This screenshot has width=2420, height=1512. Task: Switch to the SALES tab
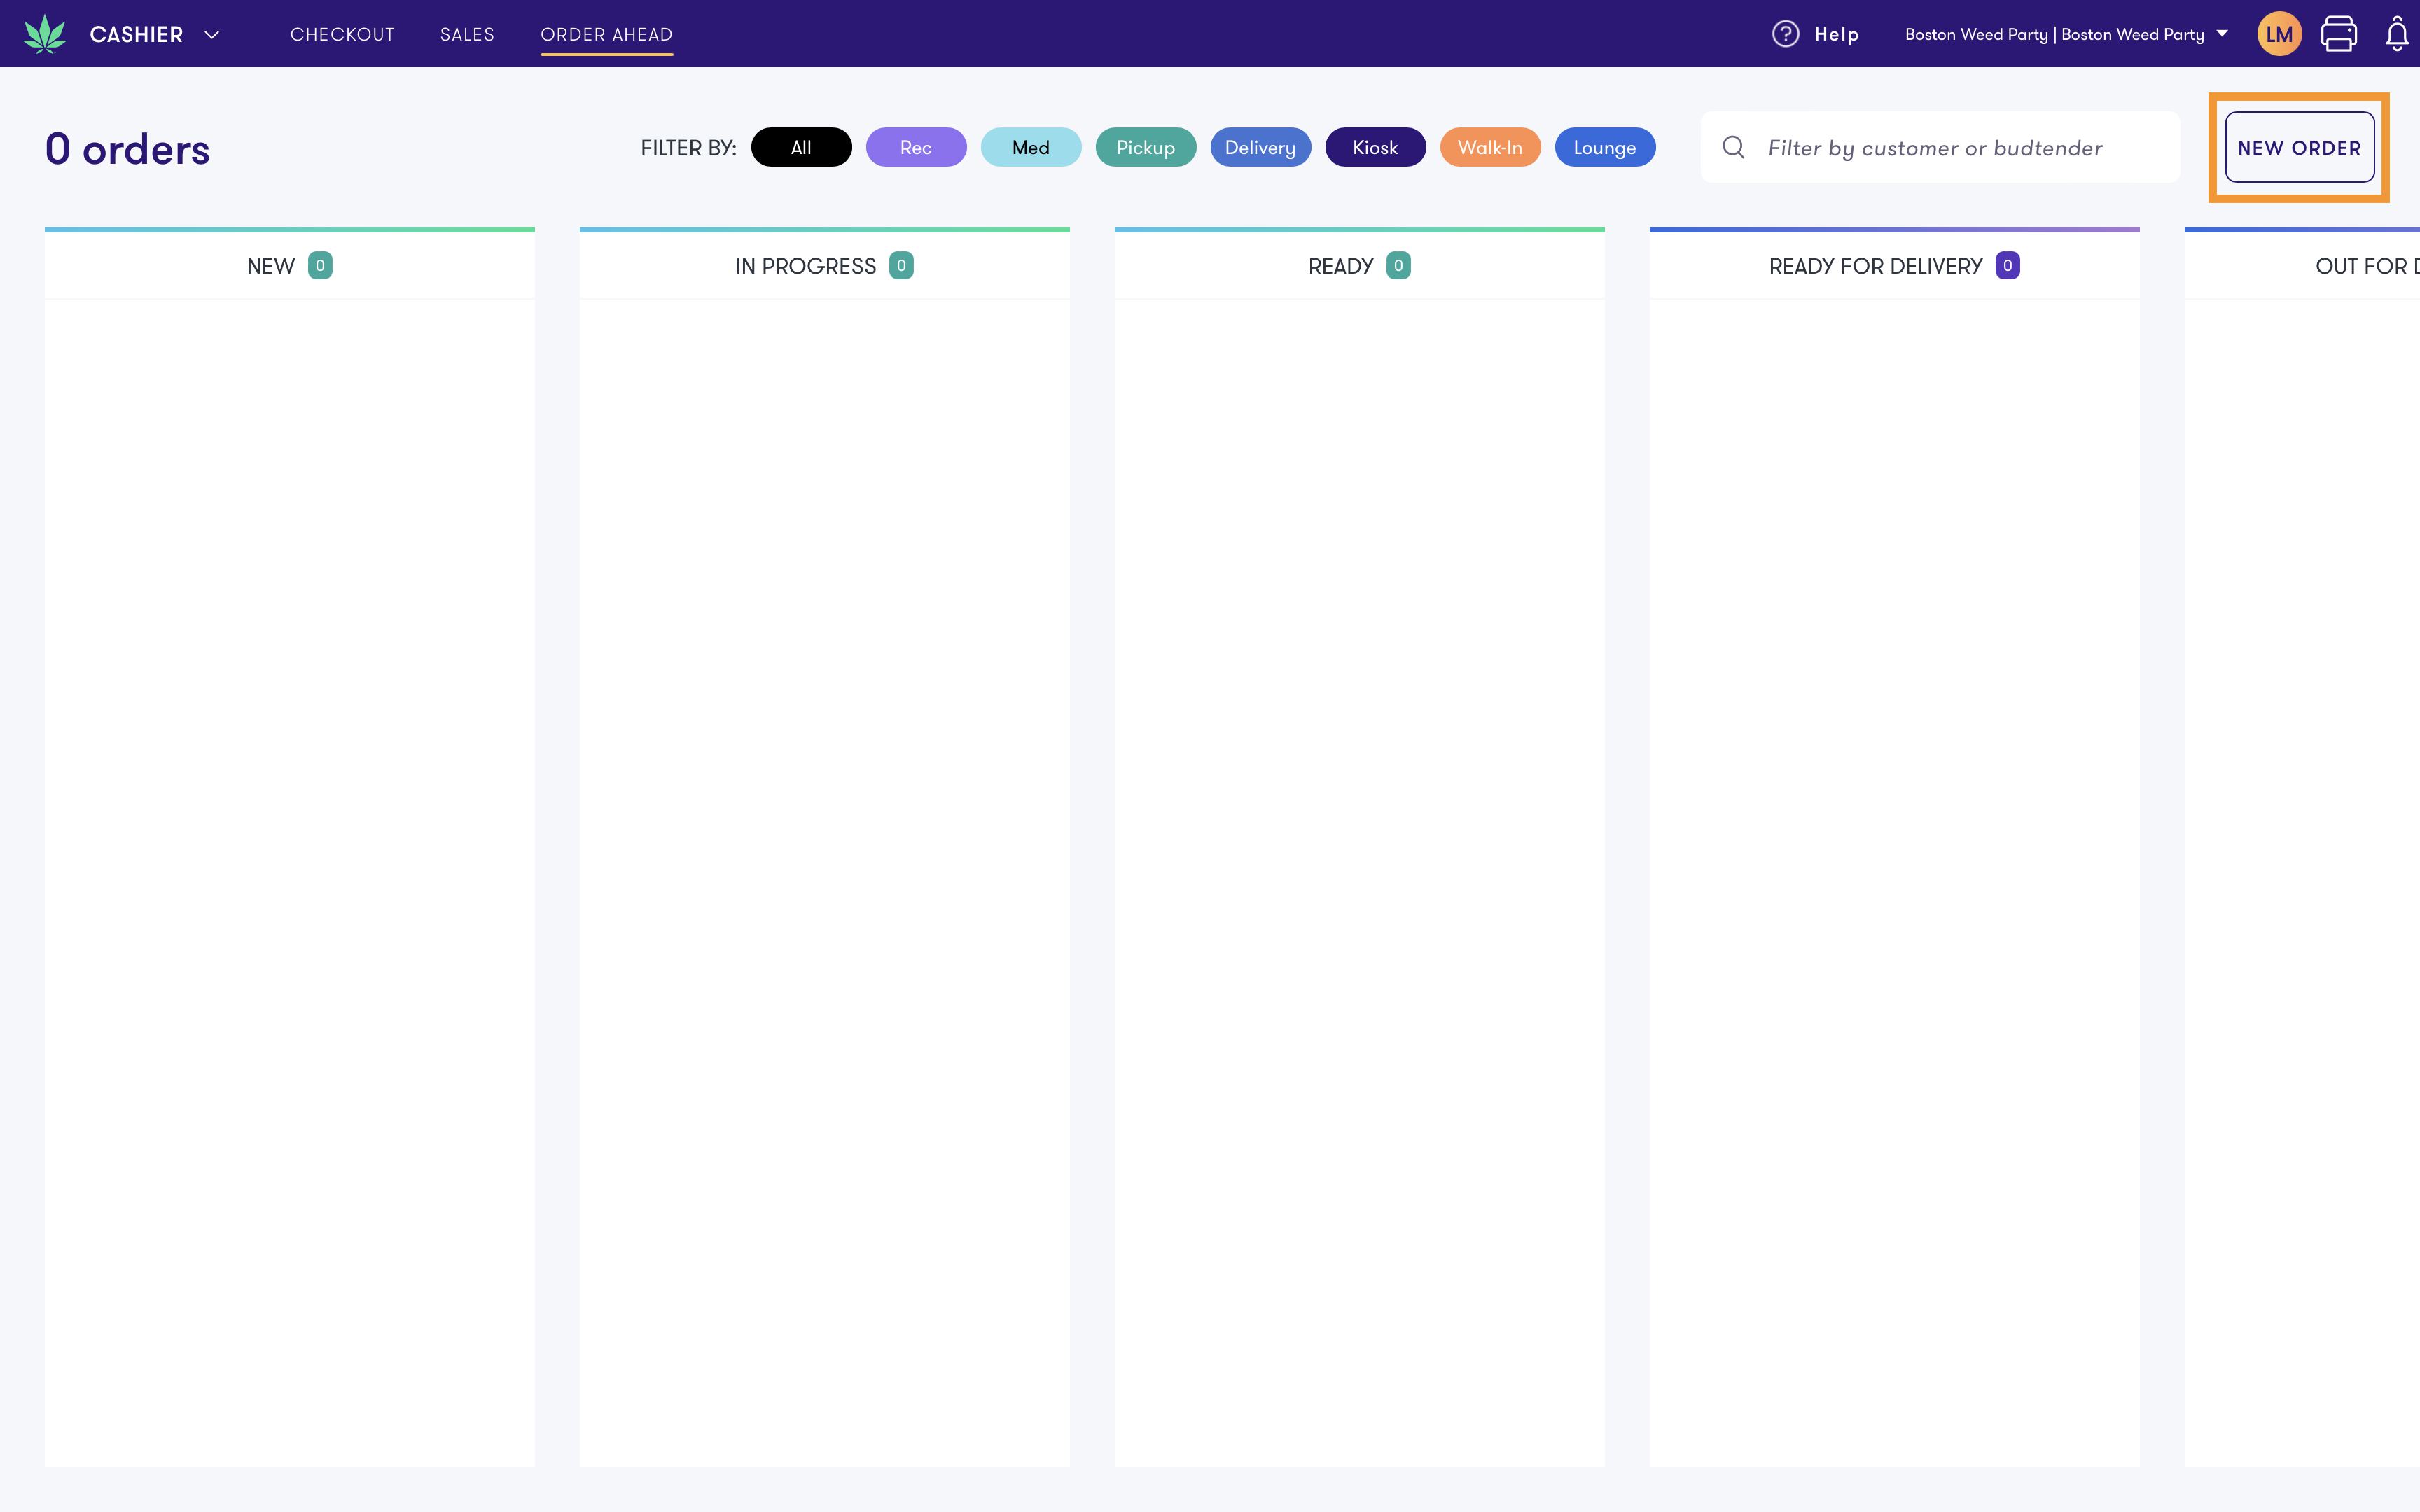click(467, 34)
